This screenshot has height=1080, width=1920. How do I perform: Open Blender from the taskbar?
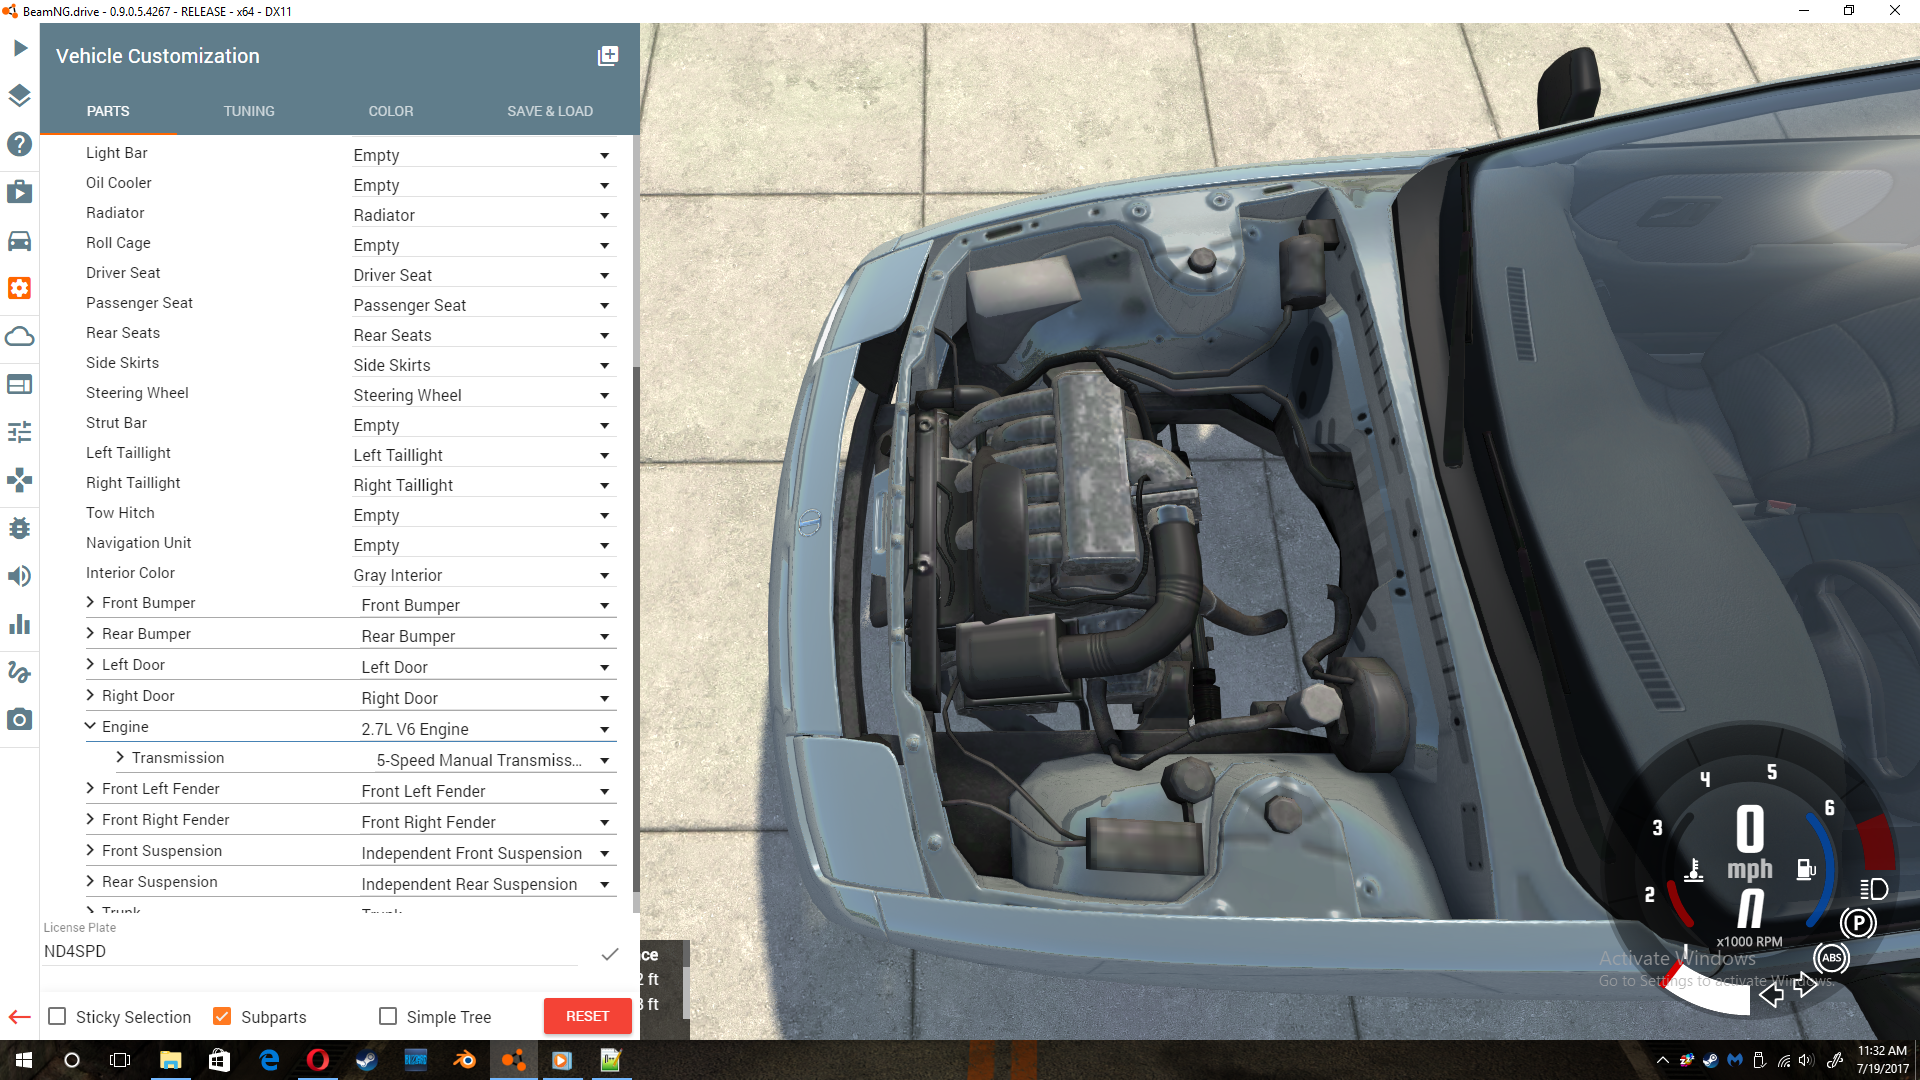[465, 1060]
